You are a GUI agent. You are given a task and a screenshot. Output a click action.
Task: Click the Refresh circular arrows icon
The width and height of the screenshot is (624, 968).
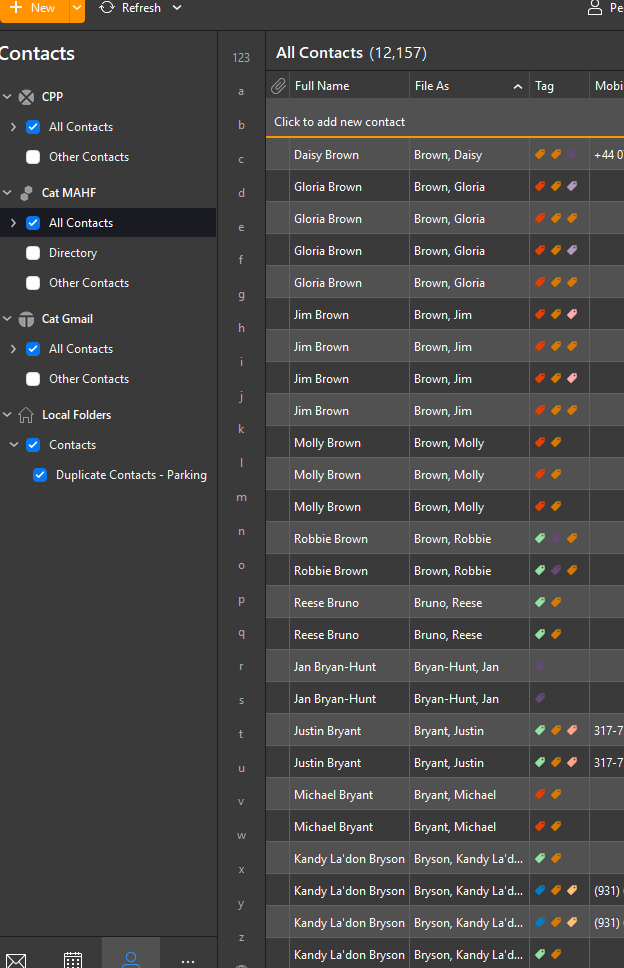[107, 8]
